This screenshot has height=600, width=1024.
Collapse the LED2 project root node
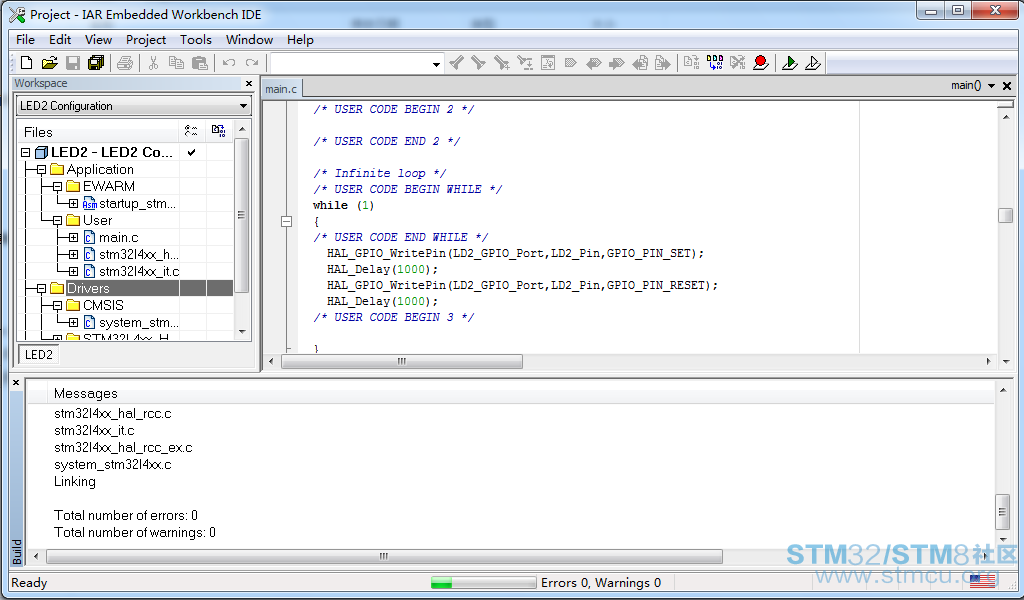coord(25,152)
